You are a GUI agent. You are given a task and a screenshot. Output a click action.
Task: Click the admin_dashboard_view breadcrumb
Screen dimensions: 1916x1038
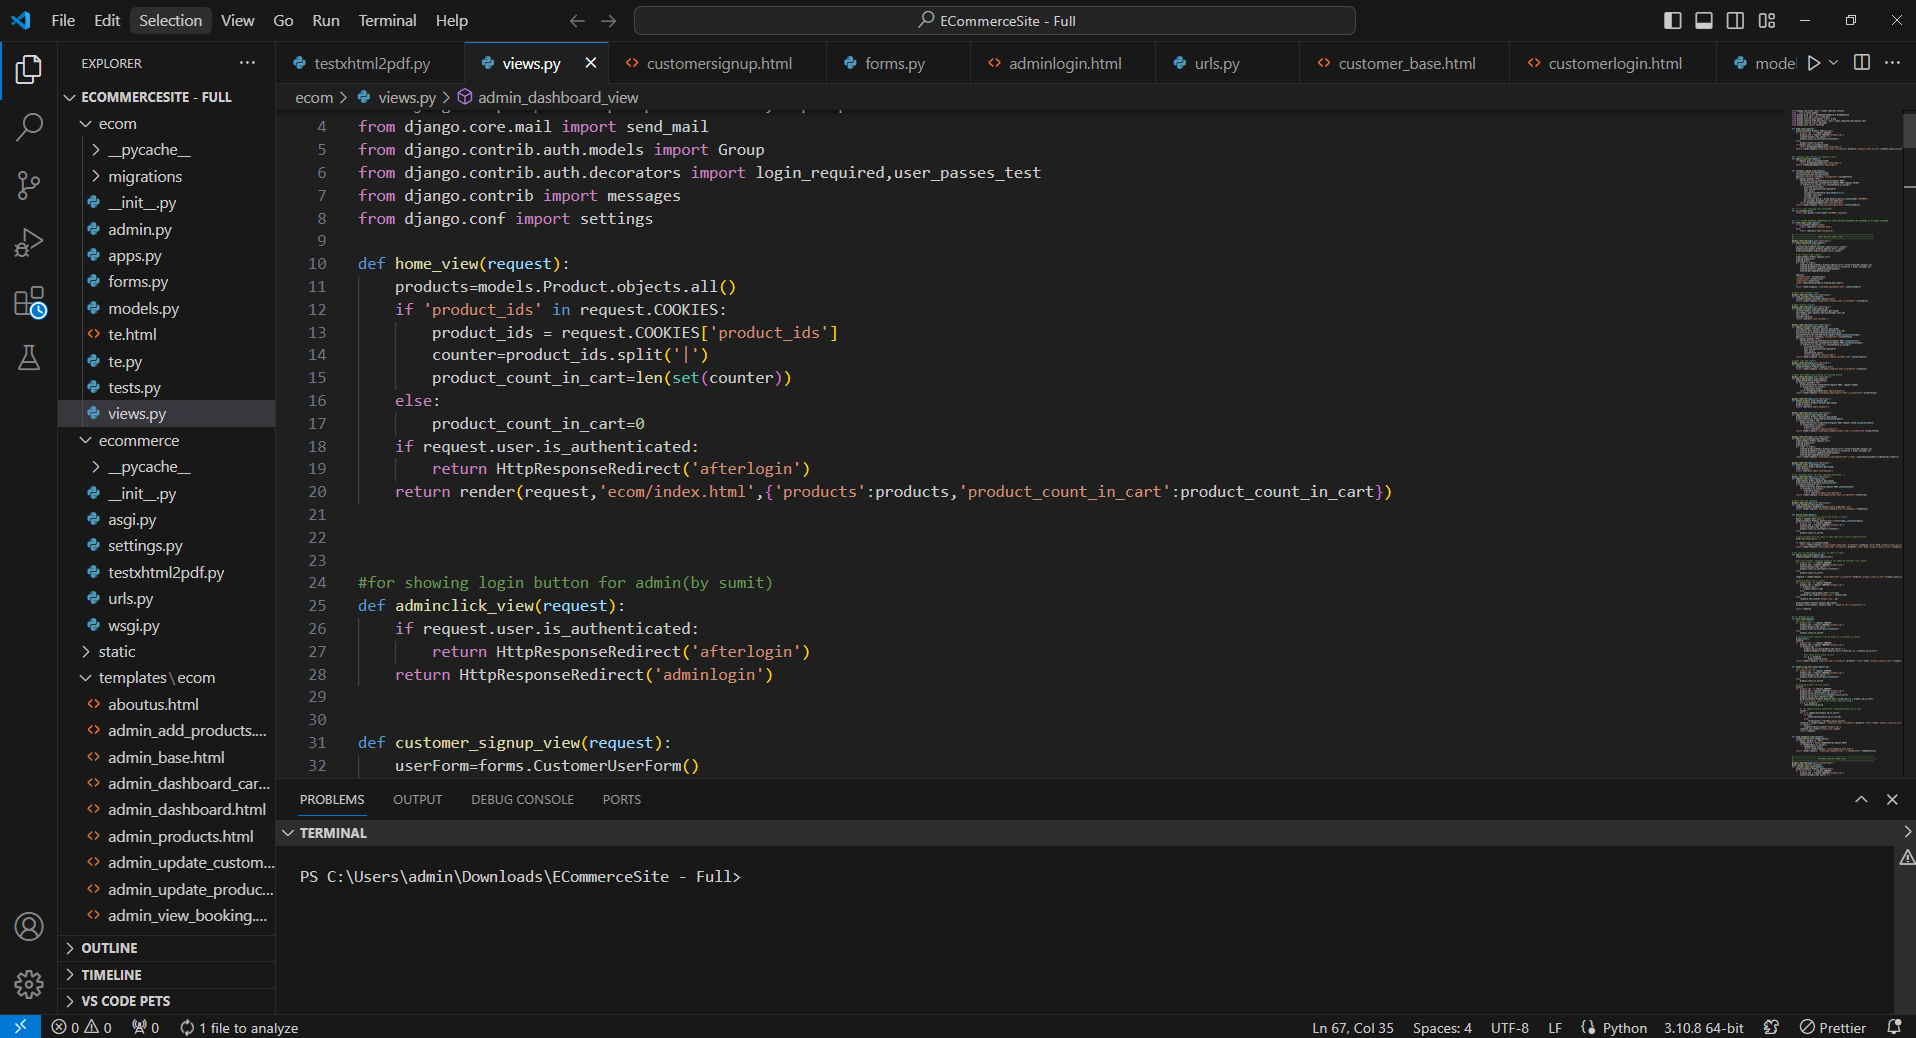coord(548,97)
